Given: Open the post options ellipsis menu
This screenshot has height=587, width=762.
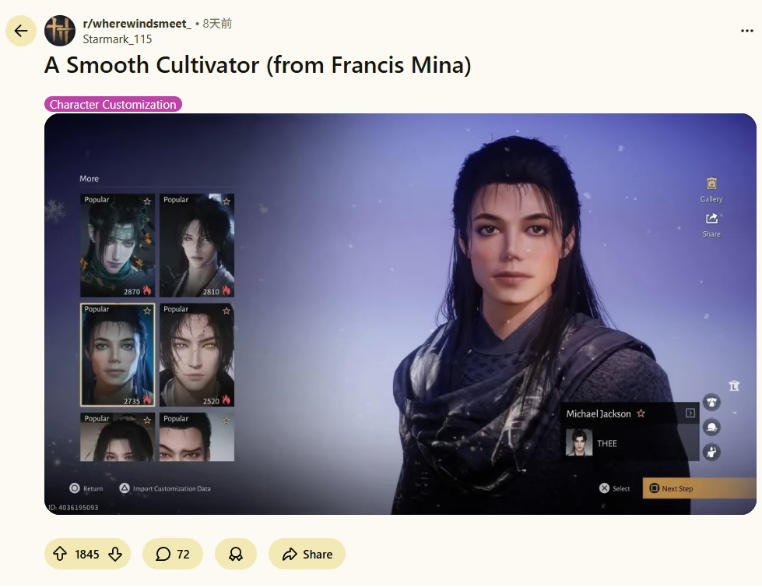Looking at the screenshot, I should pos(747,31).
